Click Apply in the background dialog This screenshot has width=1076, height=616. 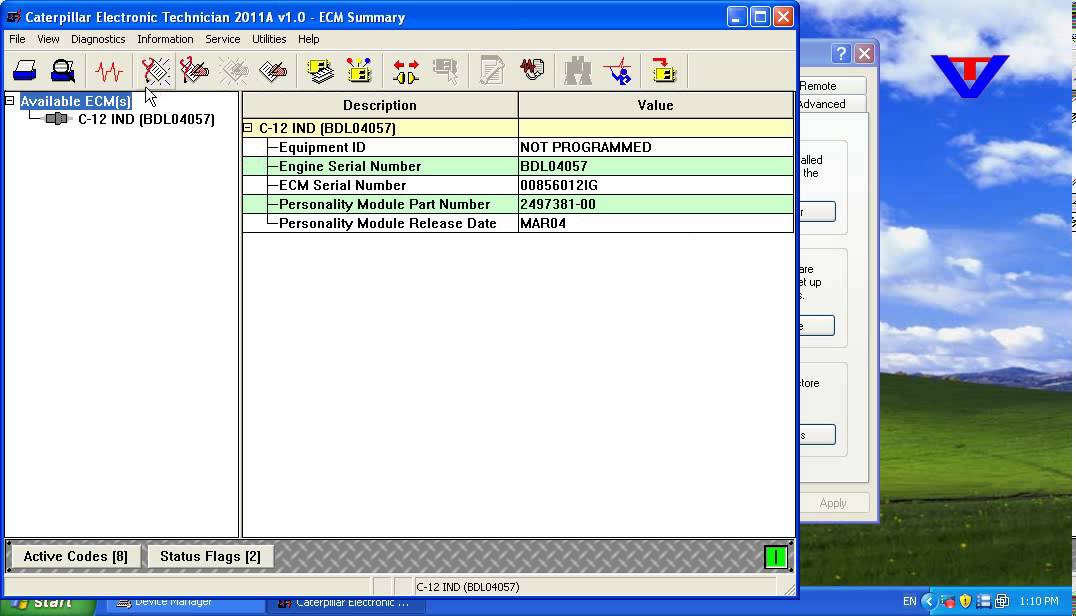tap(834, 503)
